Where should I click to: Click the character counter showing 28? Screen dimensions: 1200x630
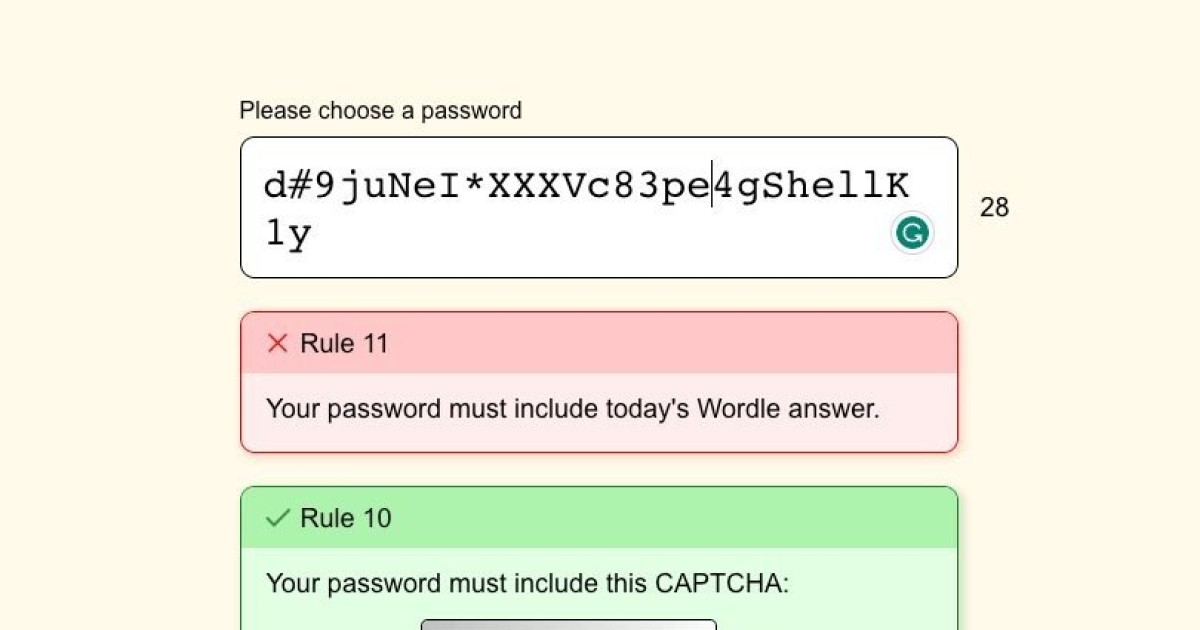click(x=995, y=207)
